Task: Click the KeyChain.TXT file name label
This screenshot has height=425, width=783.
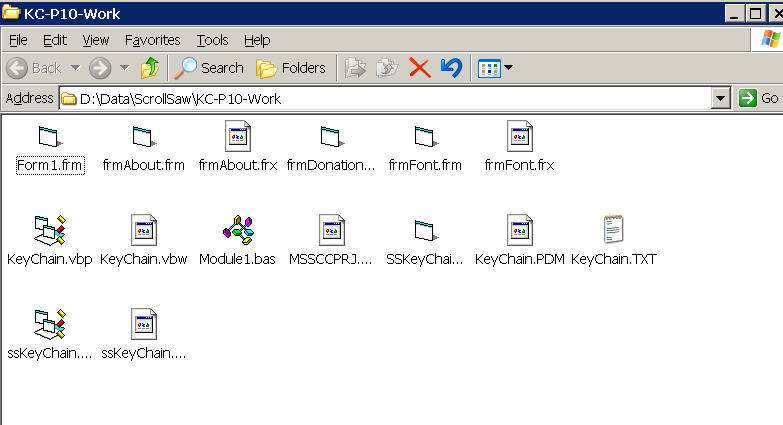Action: pos(614,259)
